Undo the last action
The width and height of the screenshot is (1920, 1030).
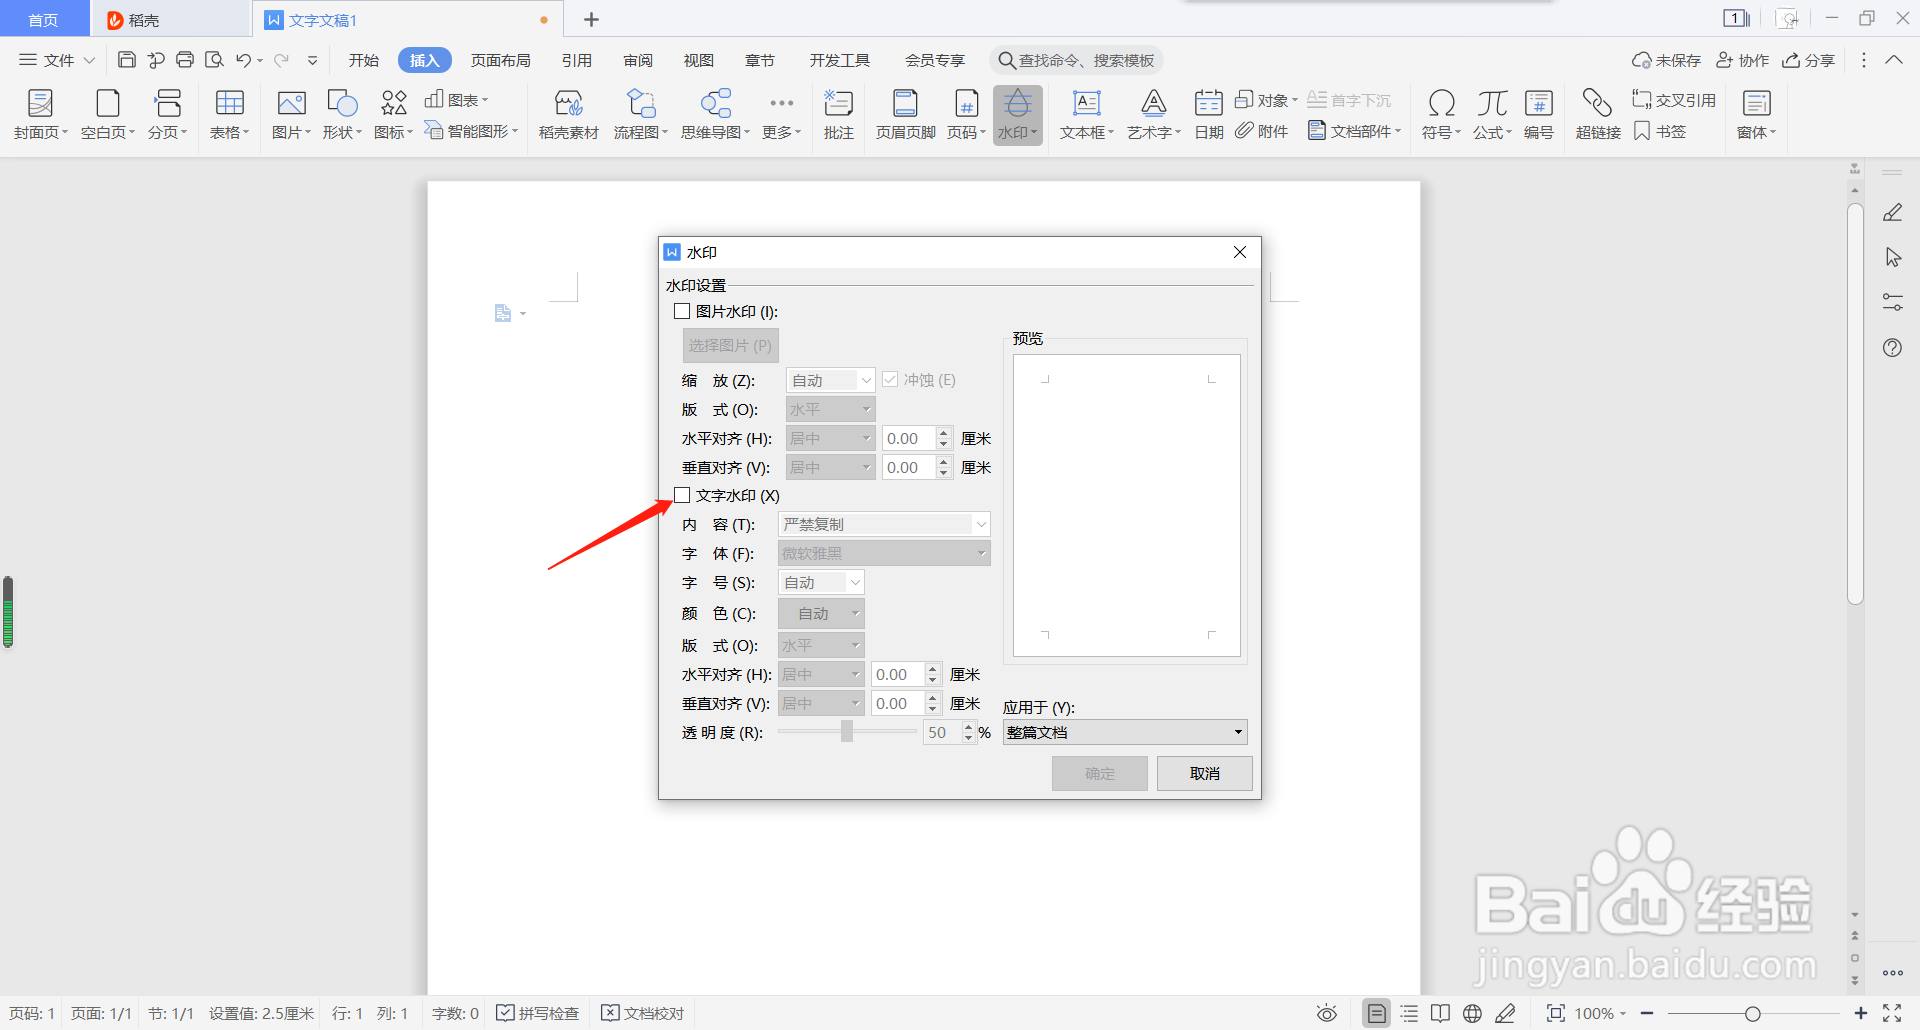click(x=243, y=60)
